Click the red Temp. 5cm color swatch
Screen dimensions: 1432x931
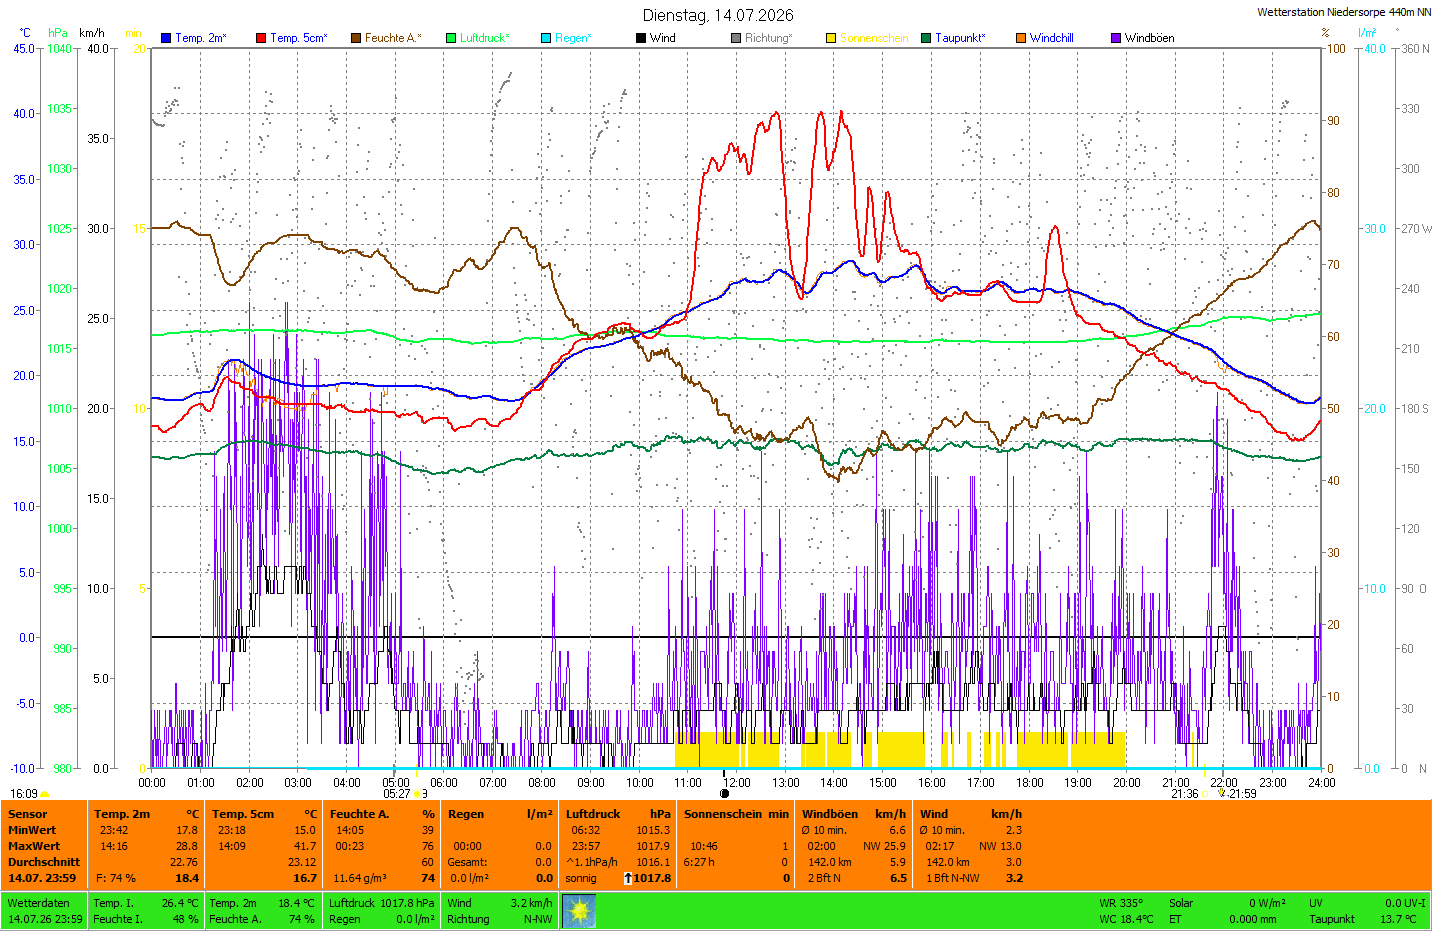pyautogui.click(x=261, y=38)
